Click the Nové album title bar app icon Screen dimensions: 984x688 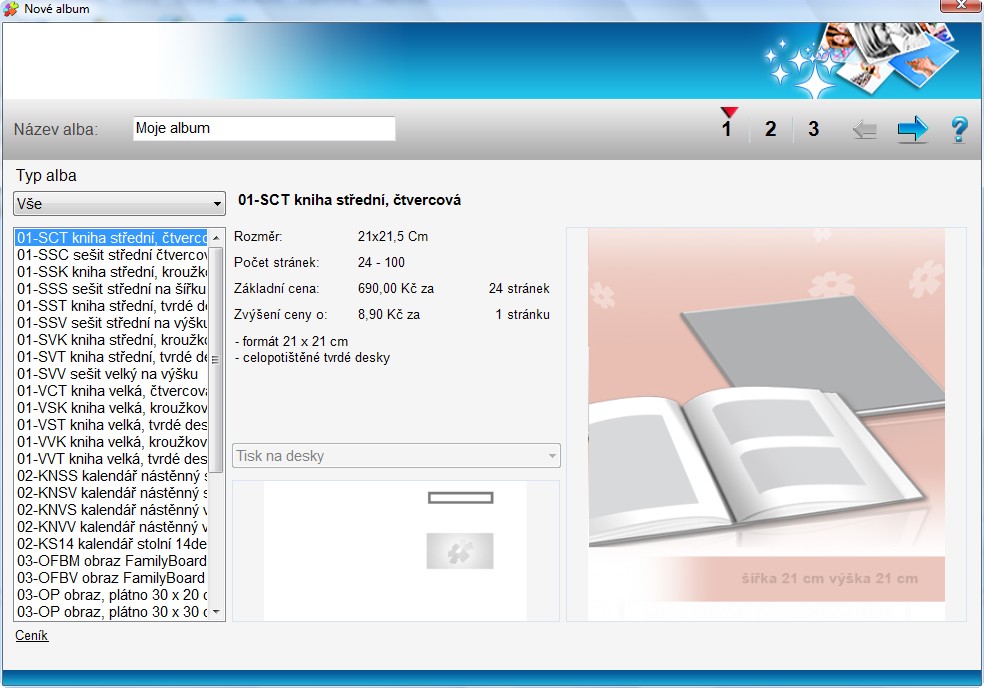point(11,9)
